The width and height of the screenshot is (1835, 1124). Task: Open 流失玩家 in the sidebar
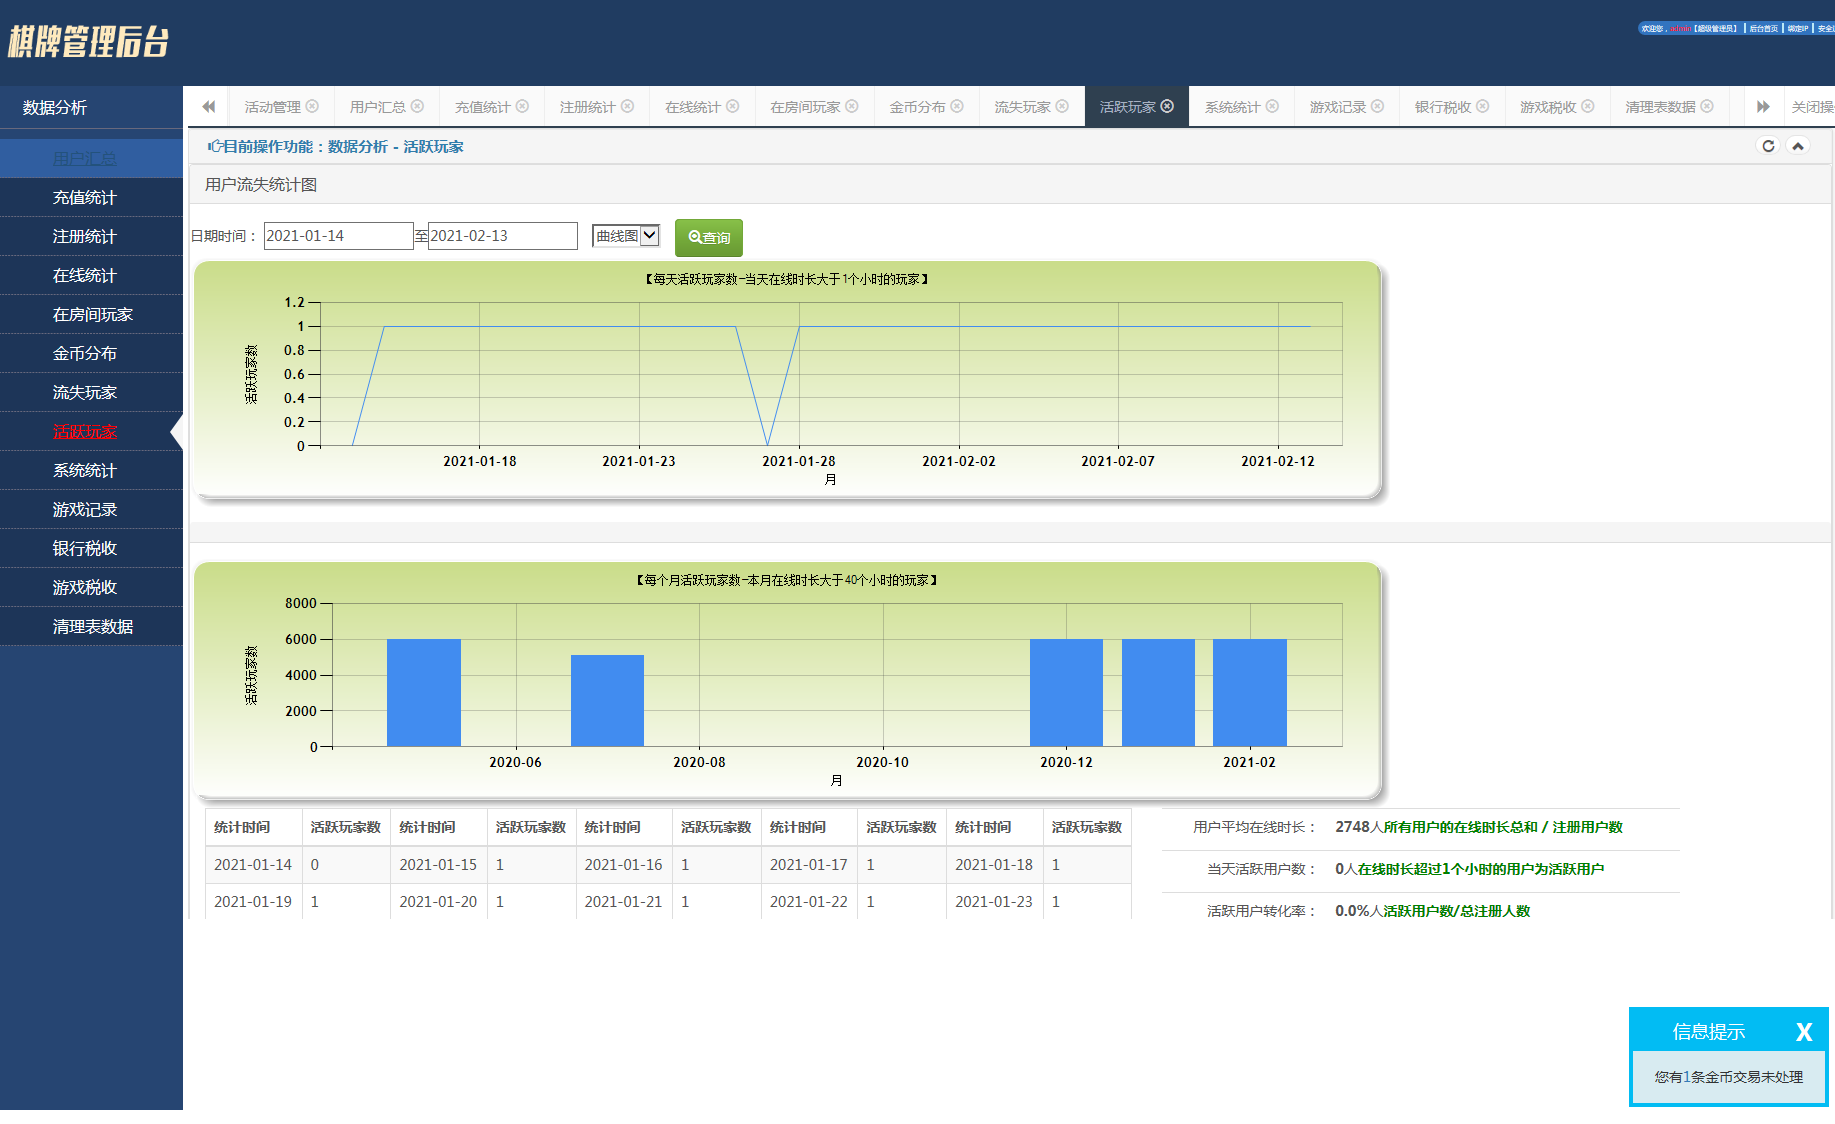[85, 392]
